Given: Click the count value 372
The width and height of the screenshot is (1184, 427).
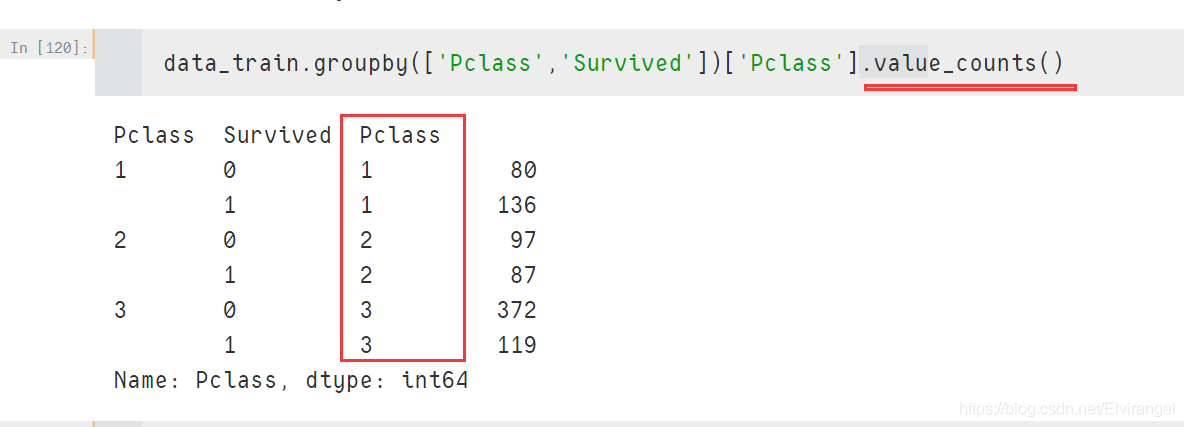Looking at the screenshot, I should click(516, 310).
